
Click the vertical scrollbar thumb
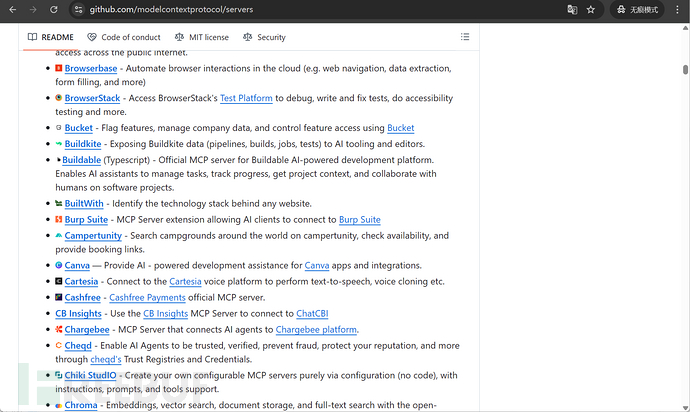(x=685, y=70)
